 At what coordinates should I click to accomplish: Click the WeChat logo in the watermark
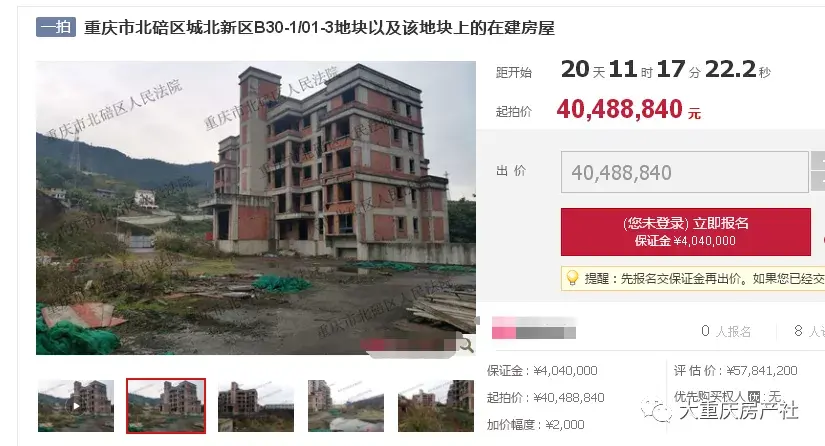656,410
